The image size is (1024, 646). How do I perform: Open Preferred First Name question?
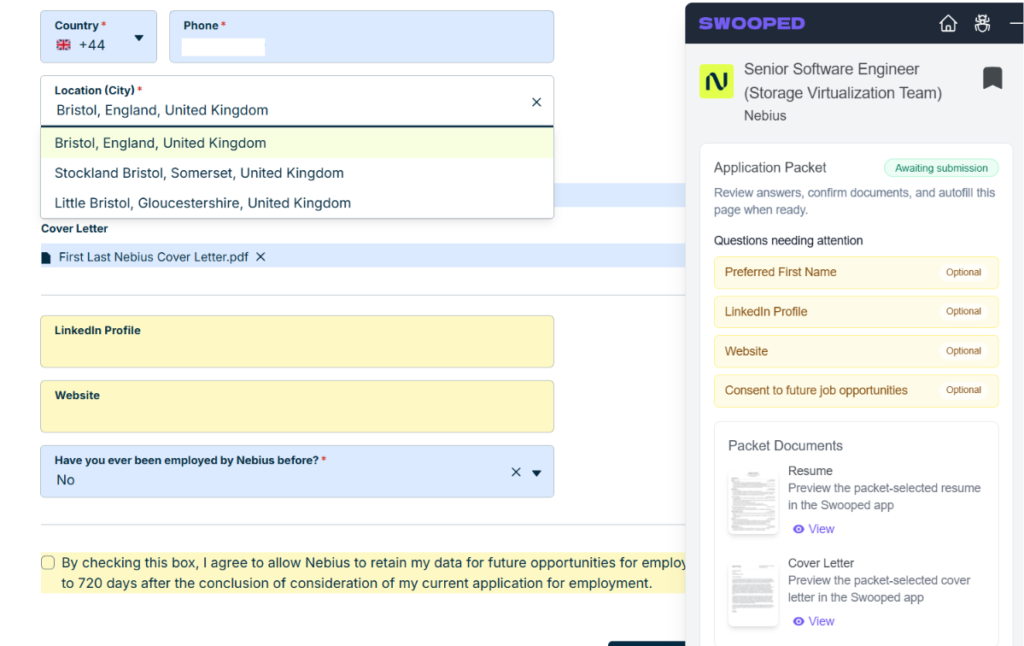[x=856, y=272]
